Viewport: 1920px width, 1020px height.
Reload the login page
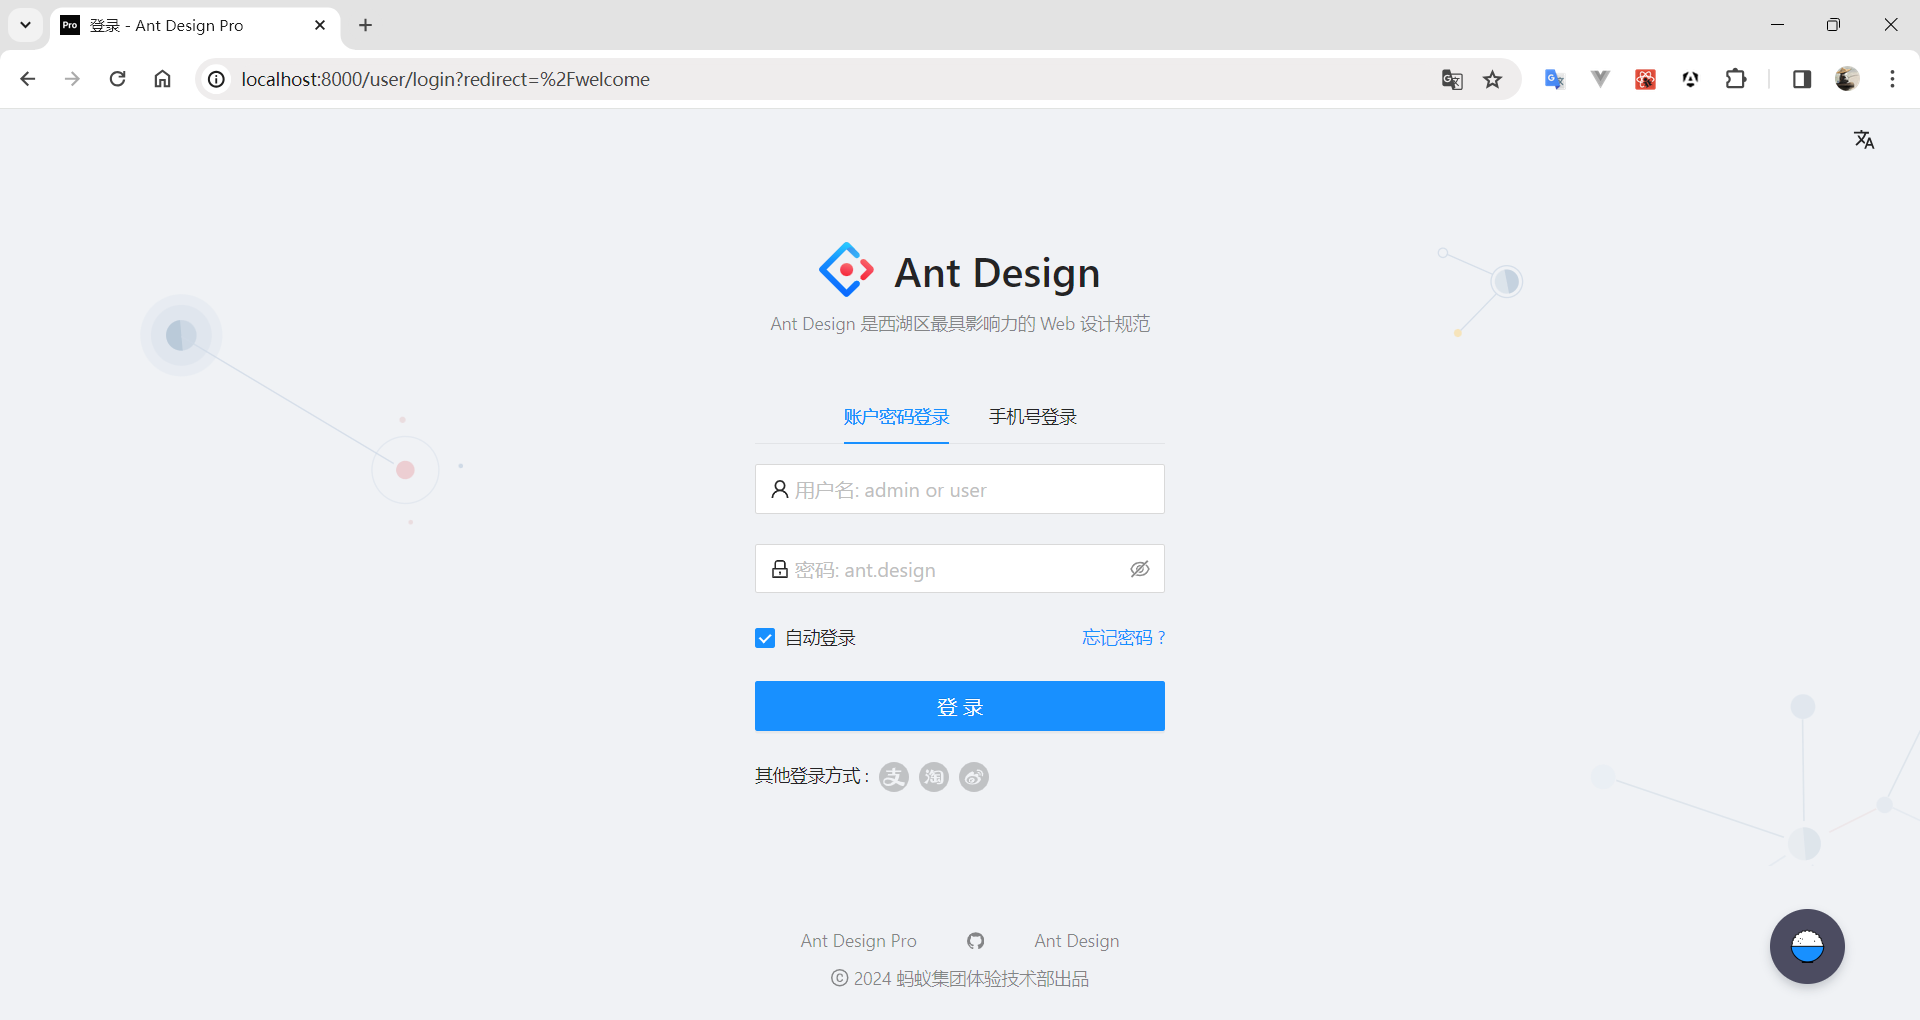tap(117, 79)
